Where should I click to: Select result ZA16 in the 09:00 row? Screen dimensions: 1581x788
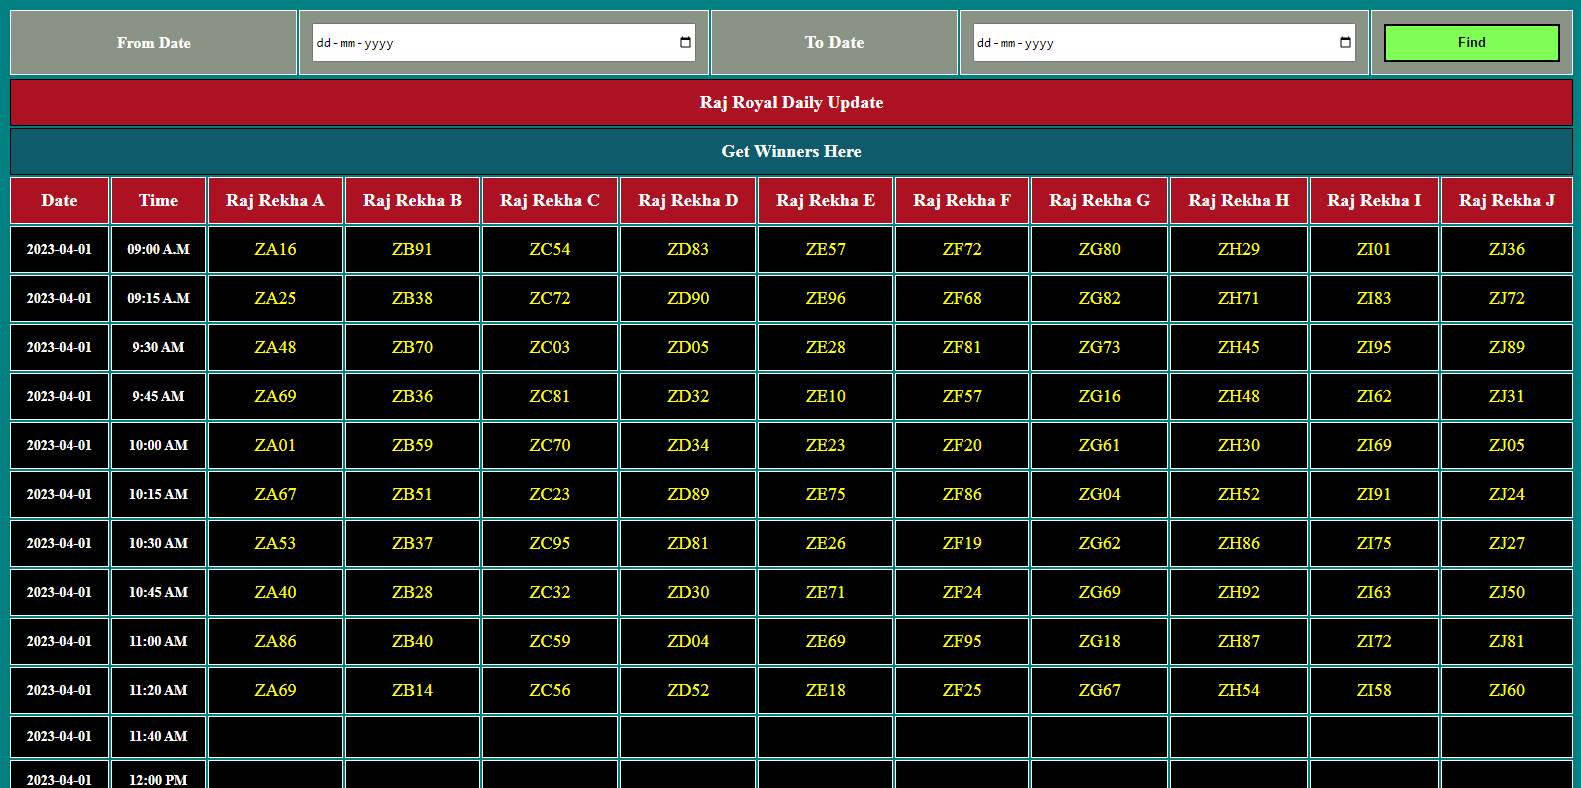click(x=275, y=250)
